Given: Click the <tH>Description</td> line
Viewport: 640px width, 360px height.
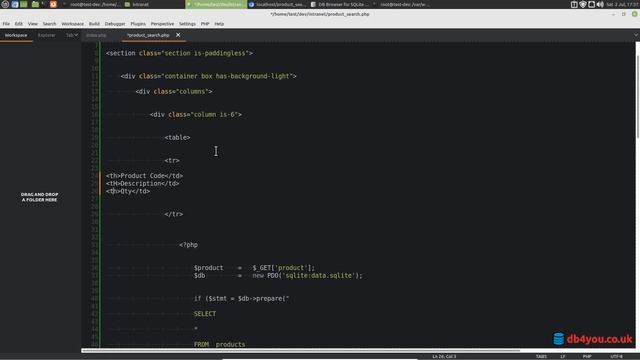Looking at the screenshot, I should point(142,183).
